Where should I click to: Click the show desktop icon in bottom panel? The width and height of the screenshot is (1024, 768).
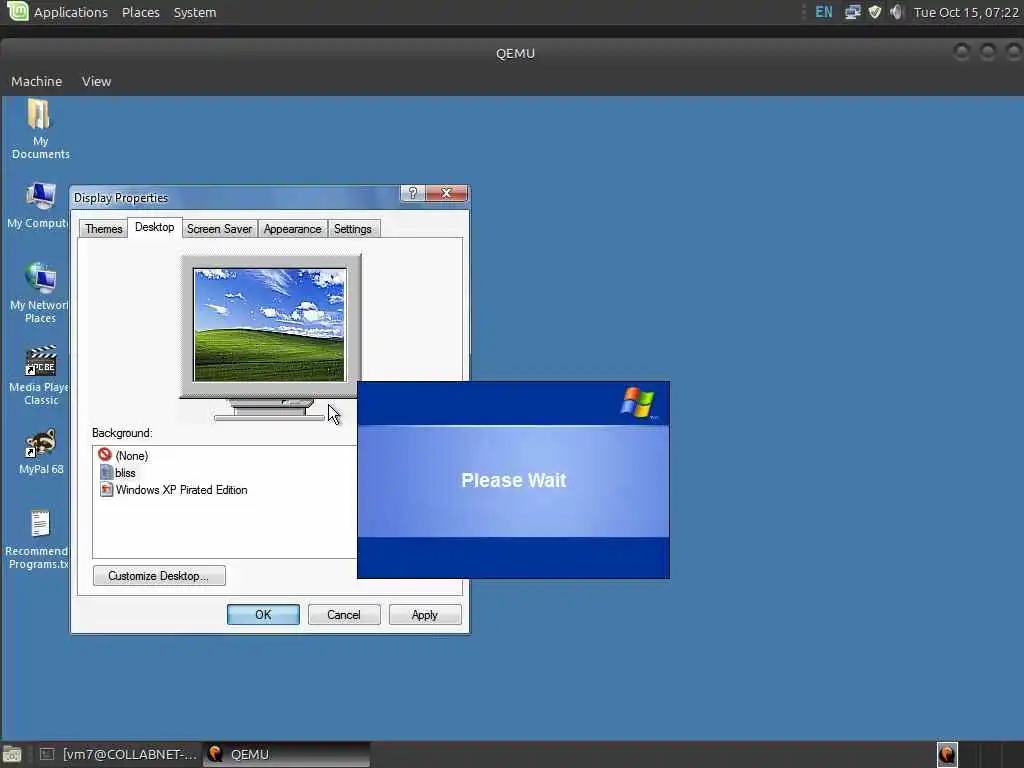point(12,755)
